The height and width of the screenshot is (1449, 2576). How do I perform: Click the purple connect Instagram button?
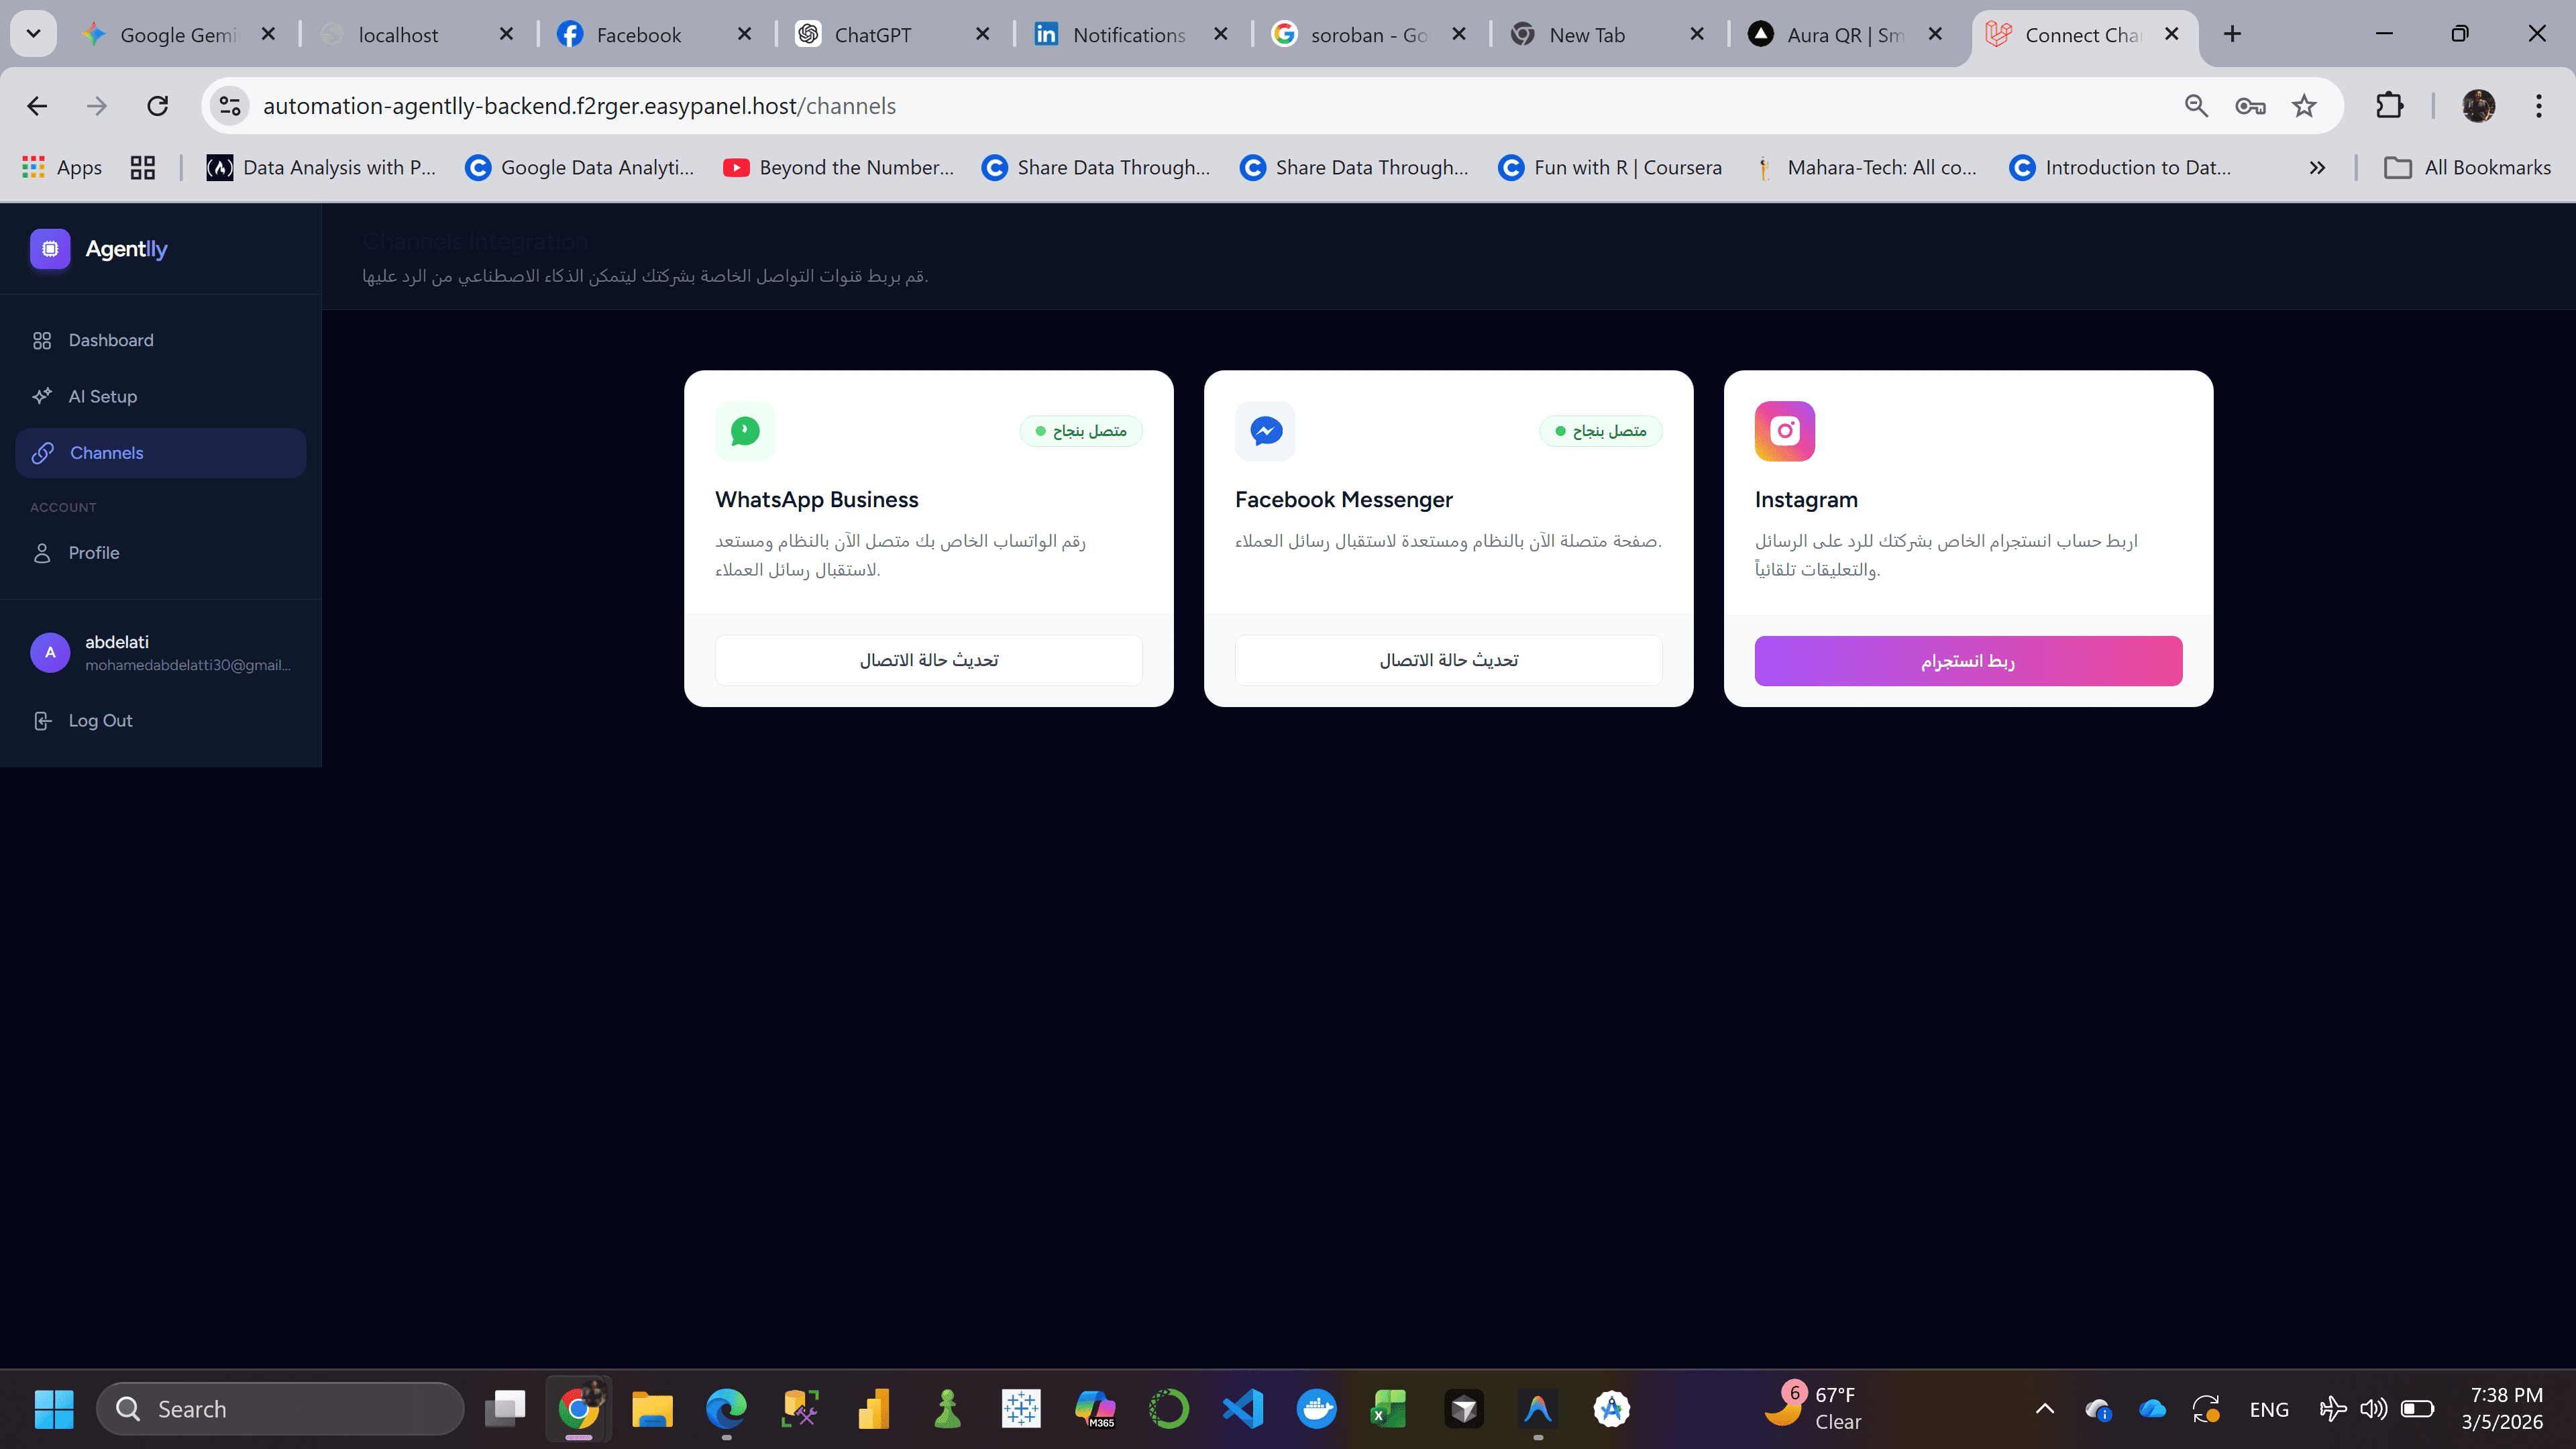pos(1968,661)
